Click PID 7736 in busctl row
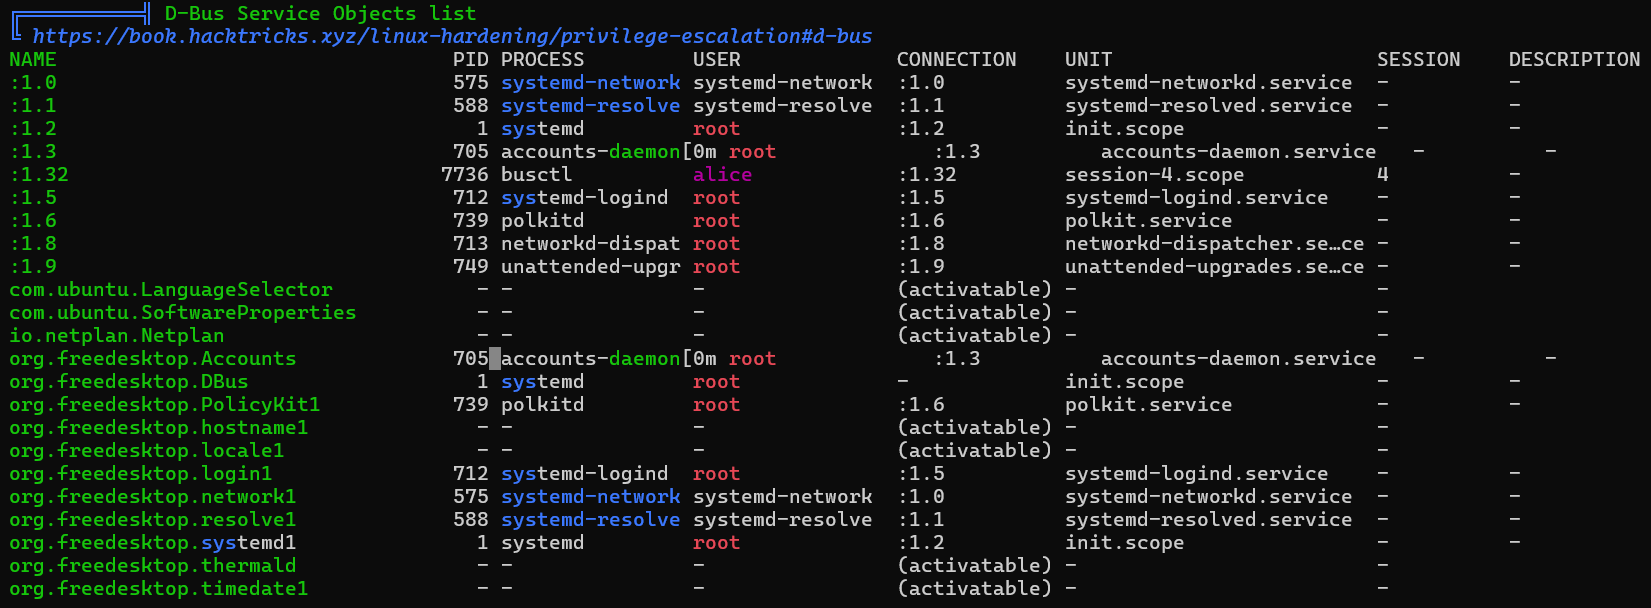 click(465, 175)
